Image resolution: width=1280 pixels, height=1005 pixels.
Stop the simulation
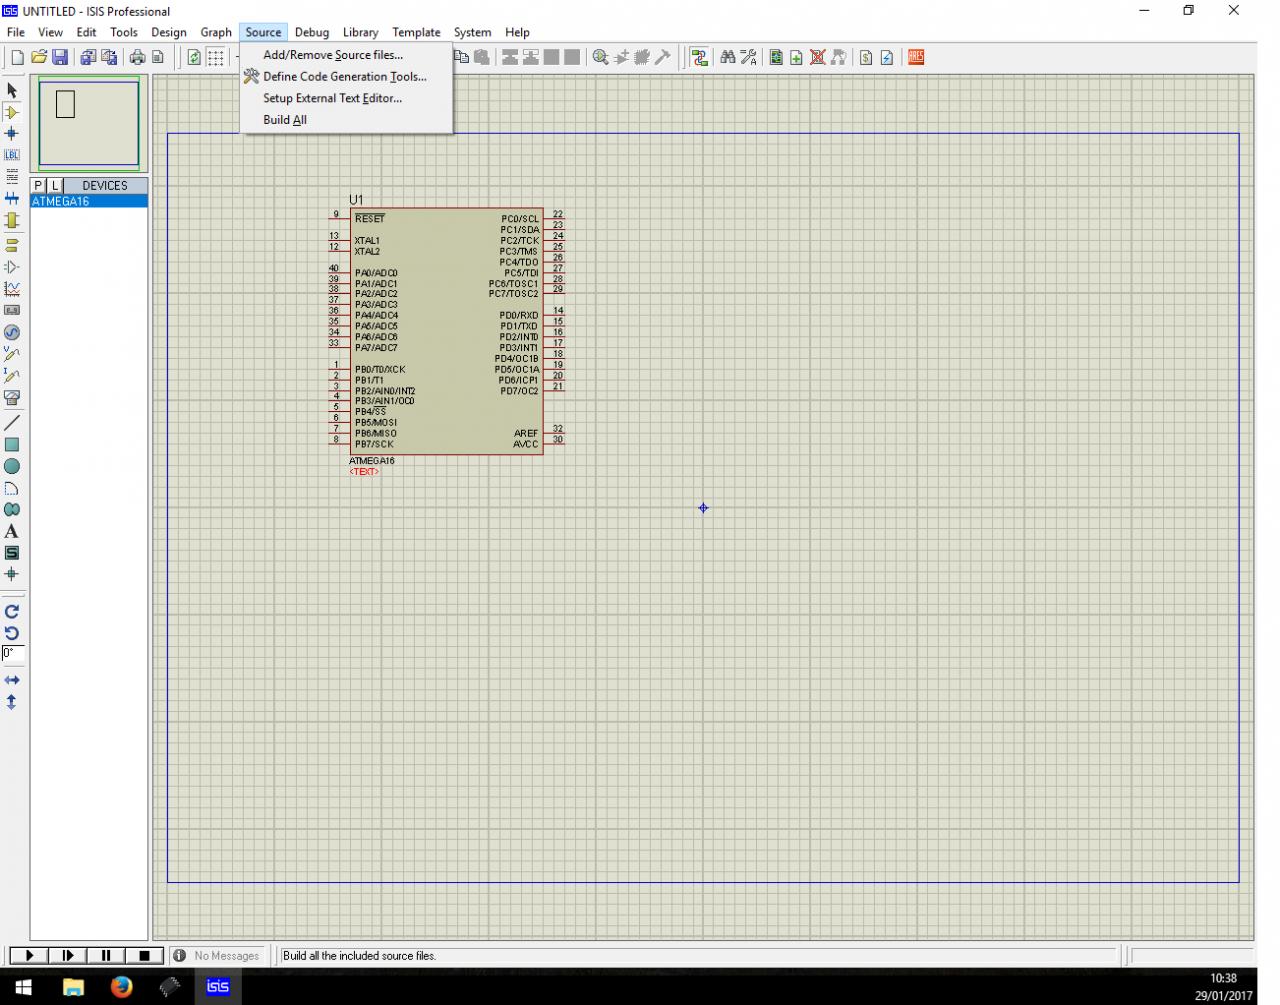(144, 956)
